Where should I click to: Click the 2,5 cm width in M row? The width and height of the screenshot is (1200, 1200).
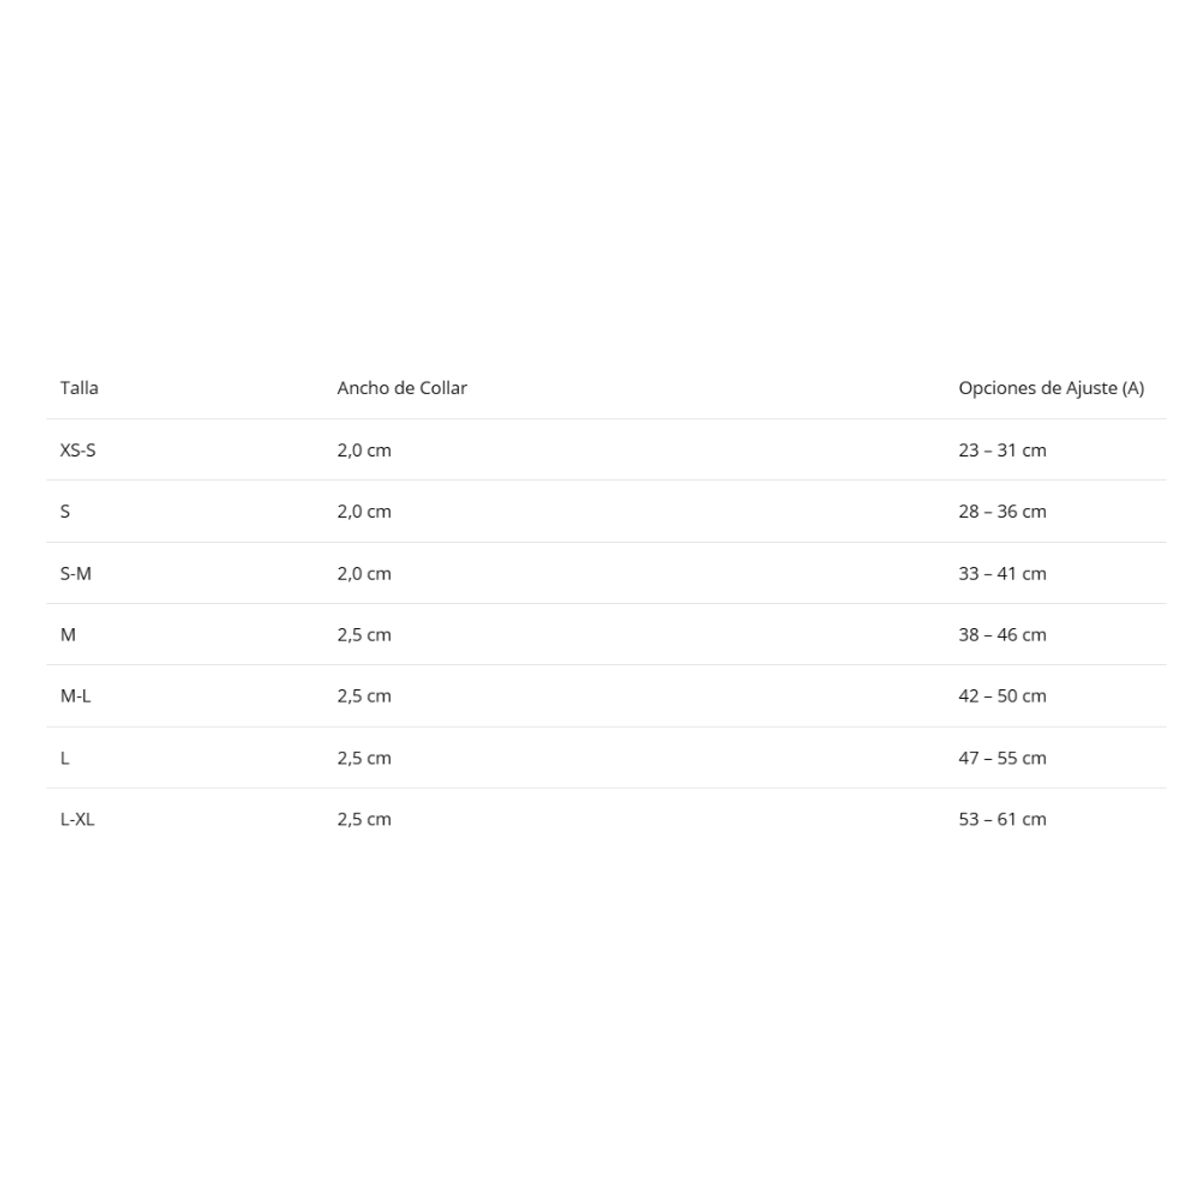click(364, 634)
